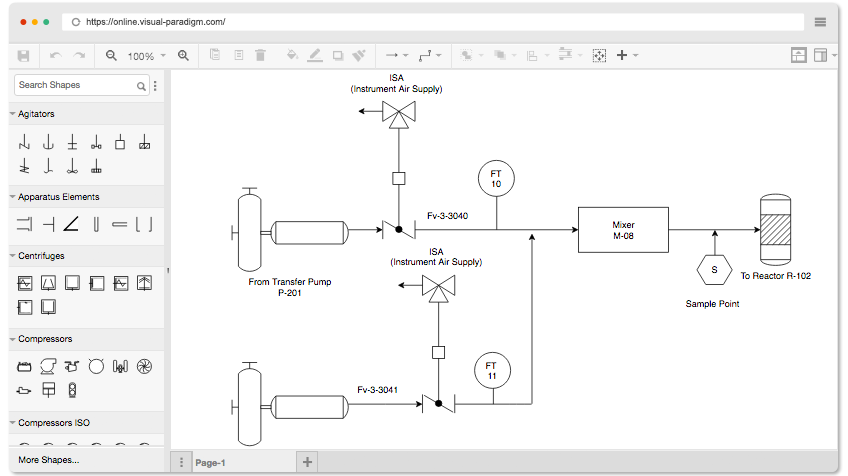Click the search magnifier in Search Shapes

(141, 86)
